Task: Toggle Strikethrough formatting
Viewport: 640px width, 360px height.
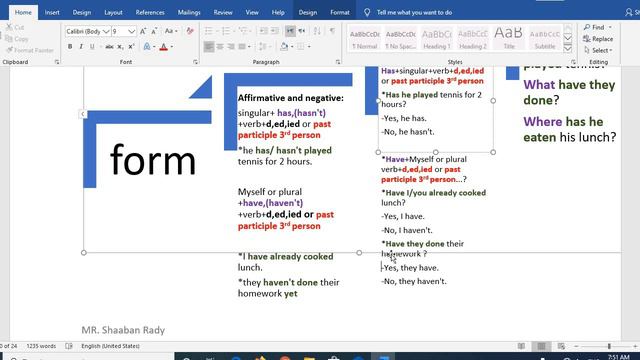Action: pyautogui.click(x=109, y=47)
